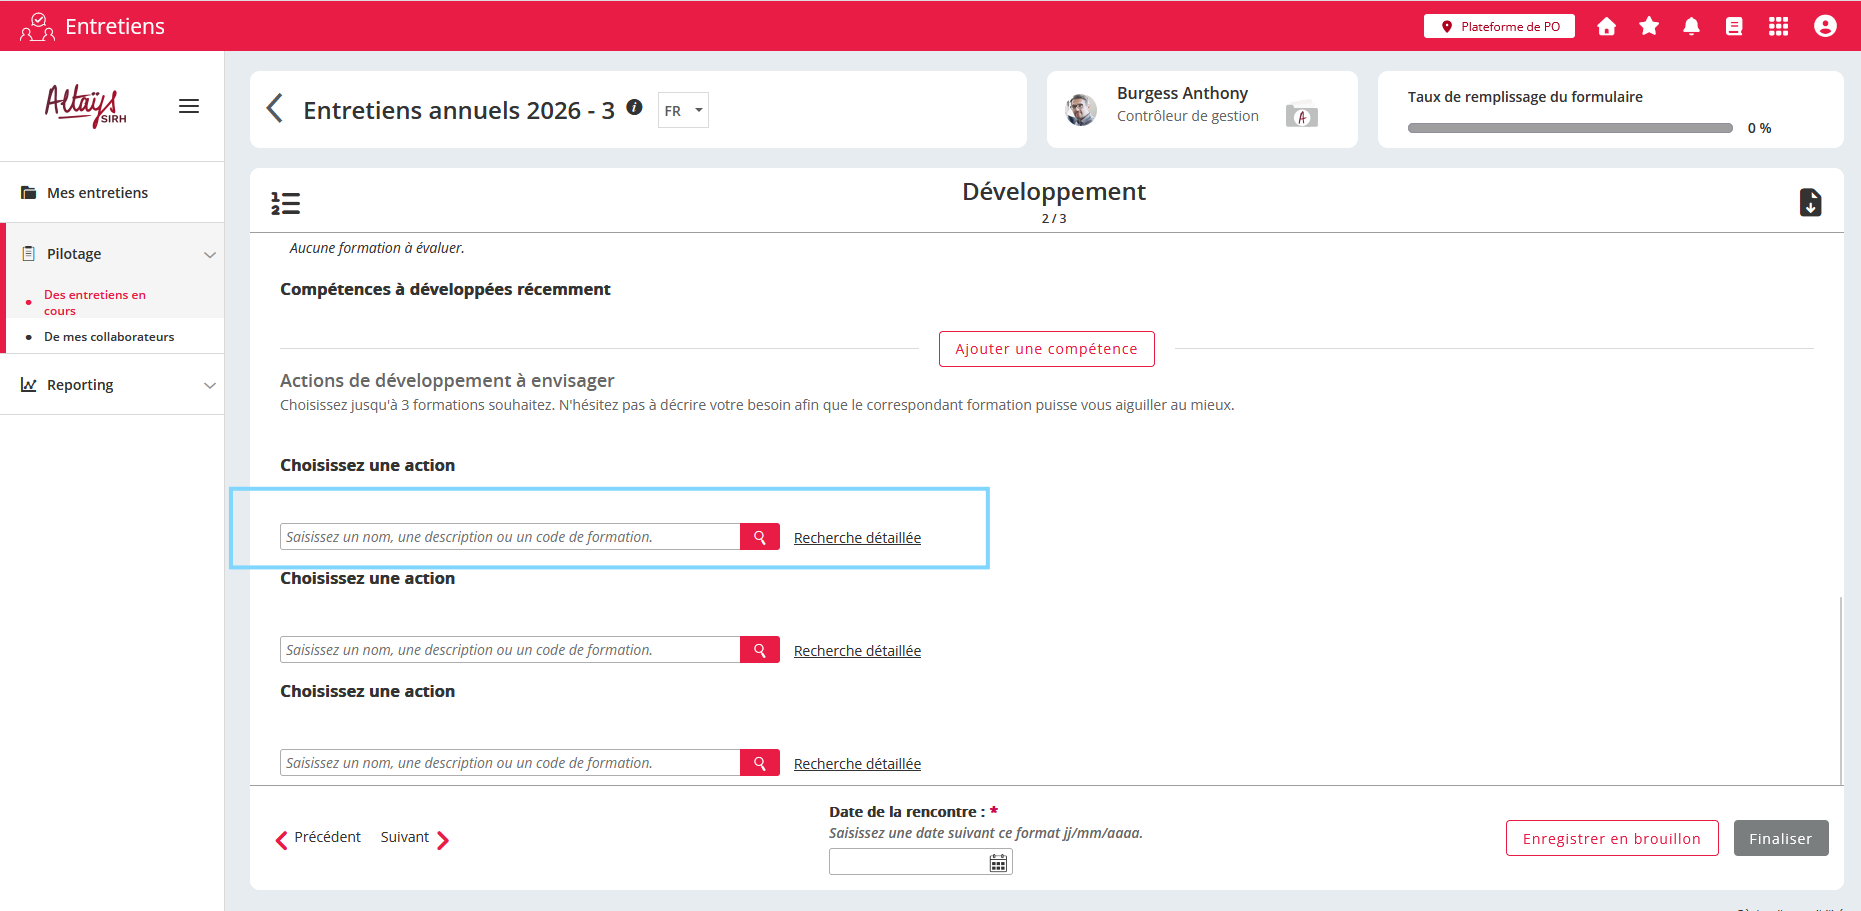This screenshot has height=911, width=1861.
Task: Open the notifications bell
Action: (1691, 27)
